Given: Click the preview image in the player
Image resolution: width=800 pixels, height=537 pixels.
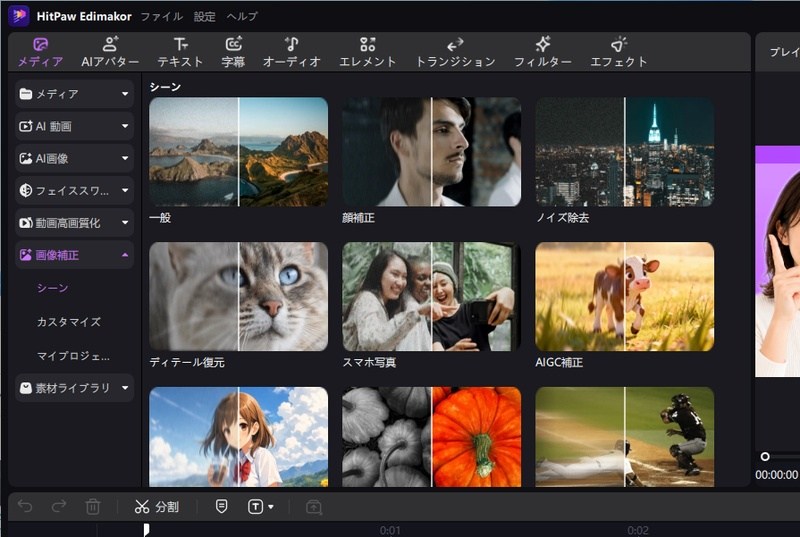Looking at the screenshot, I should click(x=778, y=261).
